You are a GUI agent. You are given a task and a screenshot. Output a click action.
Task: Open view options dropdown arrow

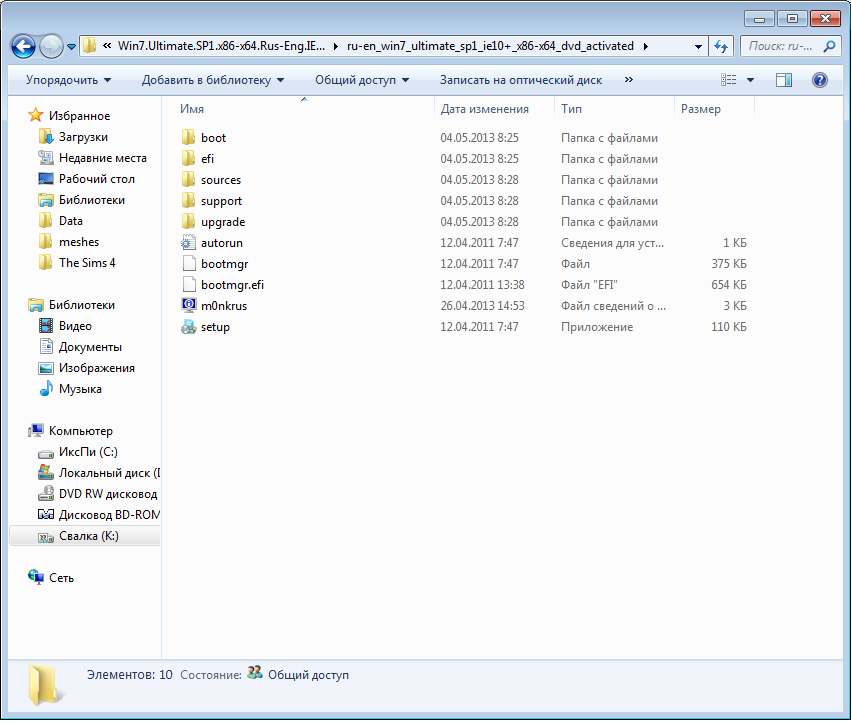point(750,80)
